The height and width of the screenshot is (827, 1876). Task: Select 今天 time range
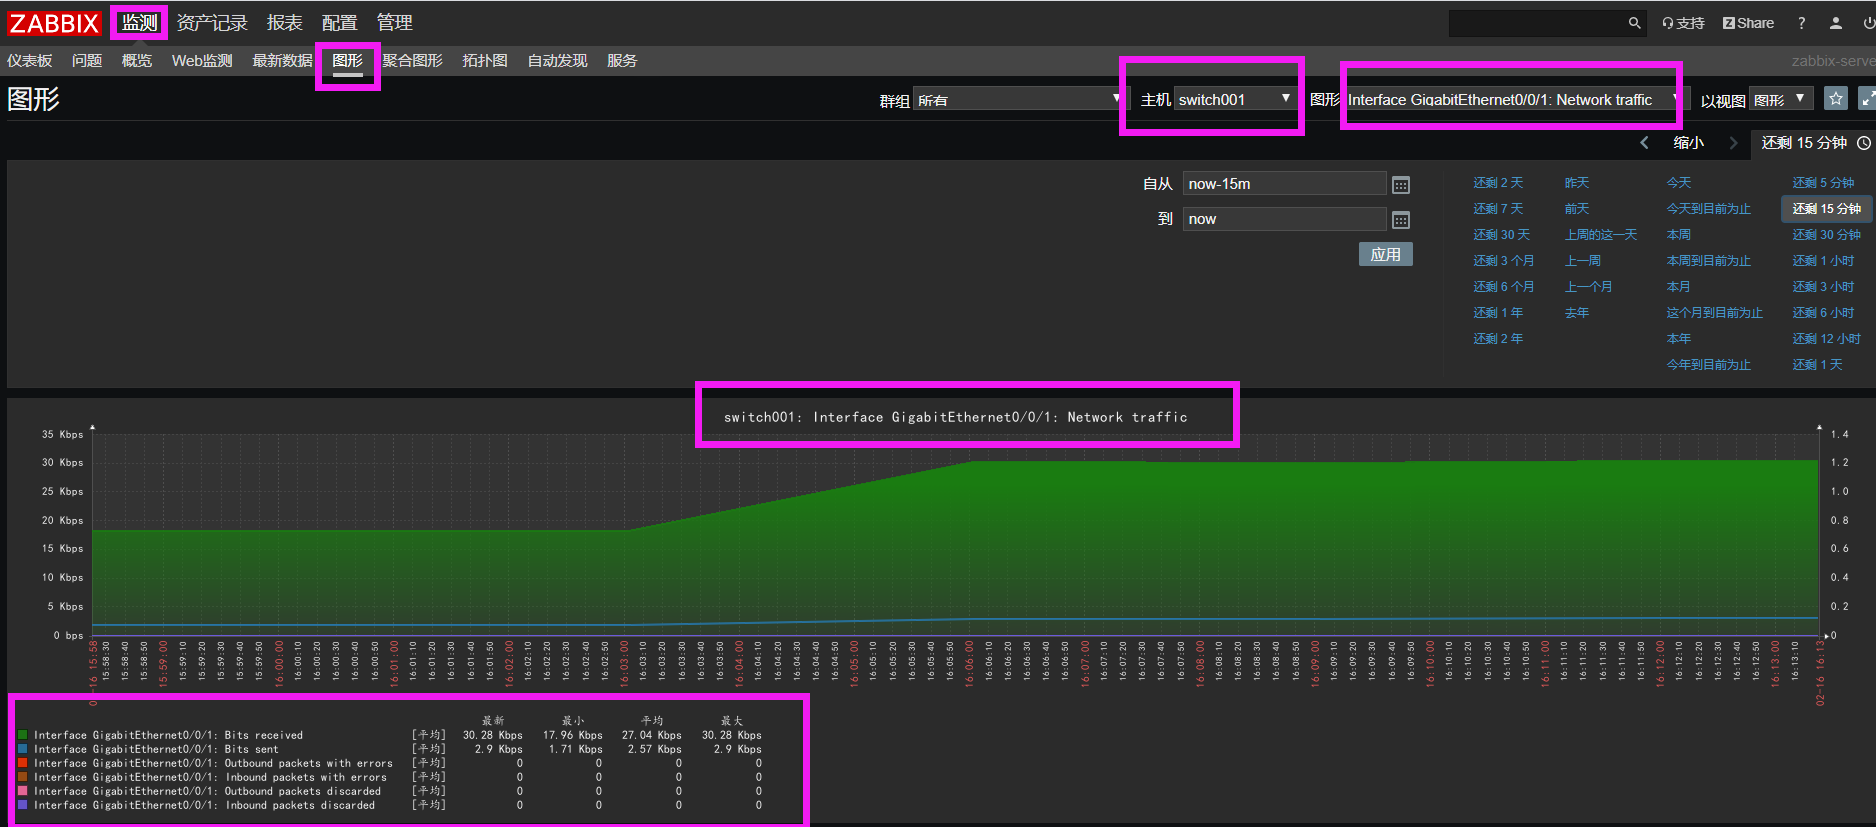click(x=1679, y=183)
